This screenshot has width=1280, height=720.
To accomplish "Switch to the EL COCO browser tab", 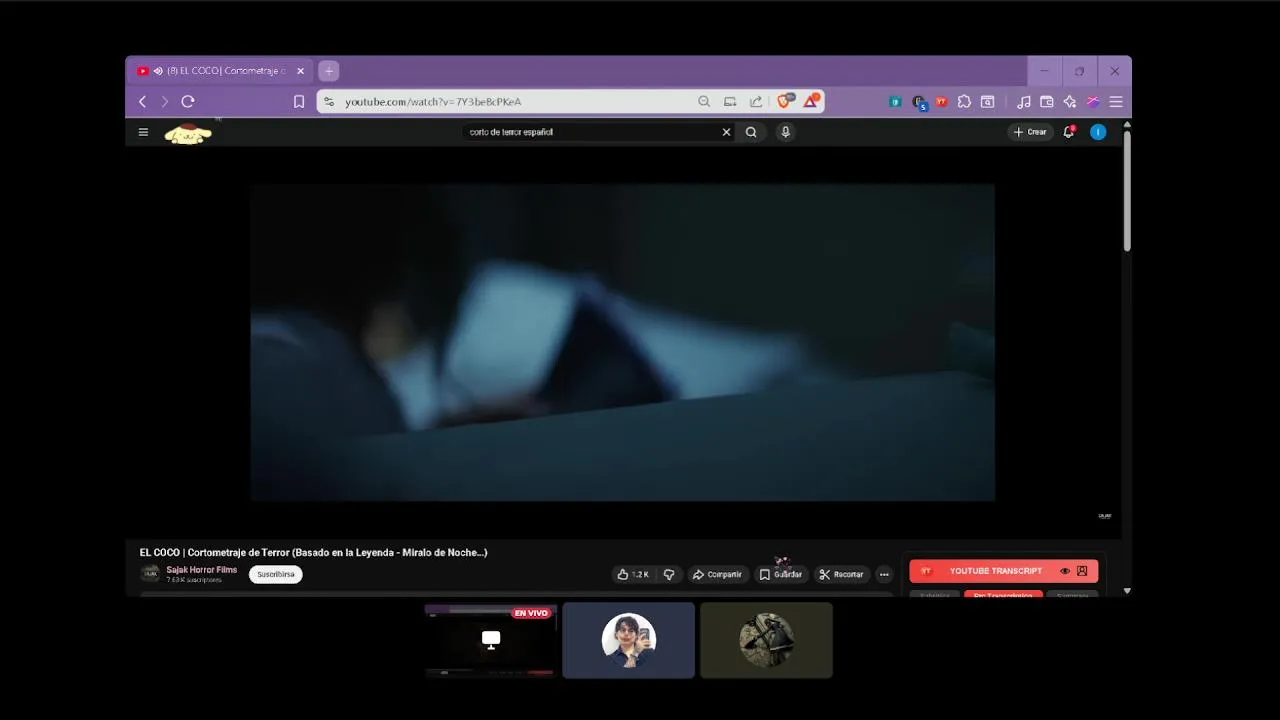I will [x=219, y=71].
